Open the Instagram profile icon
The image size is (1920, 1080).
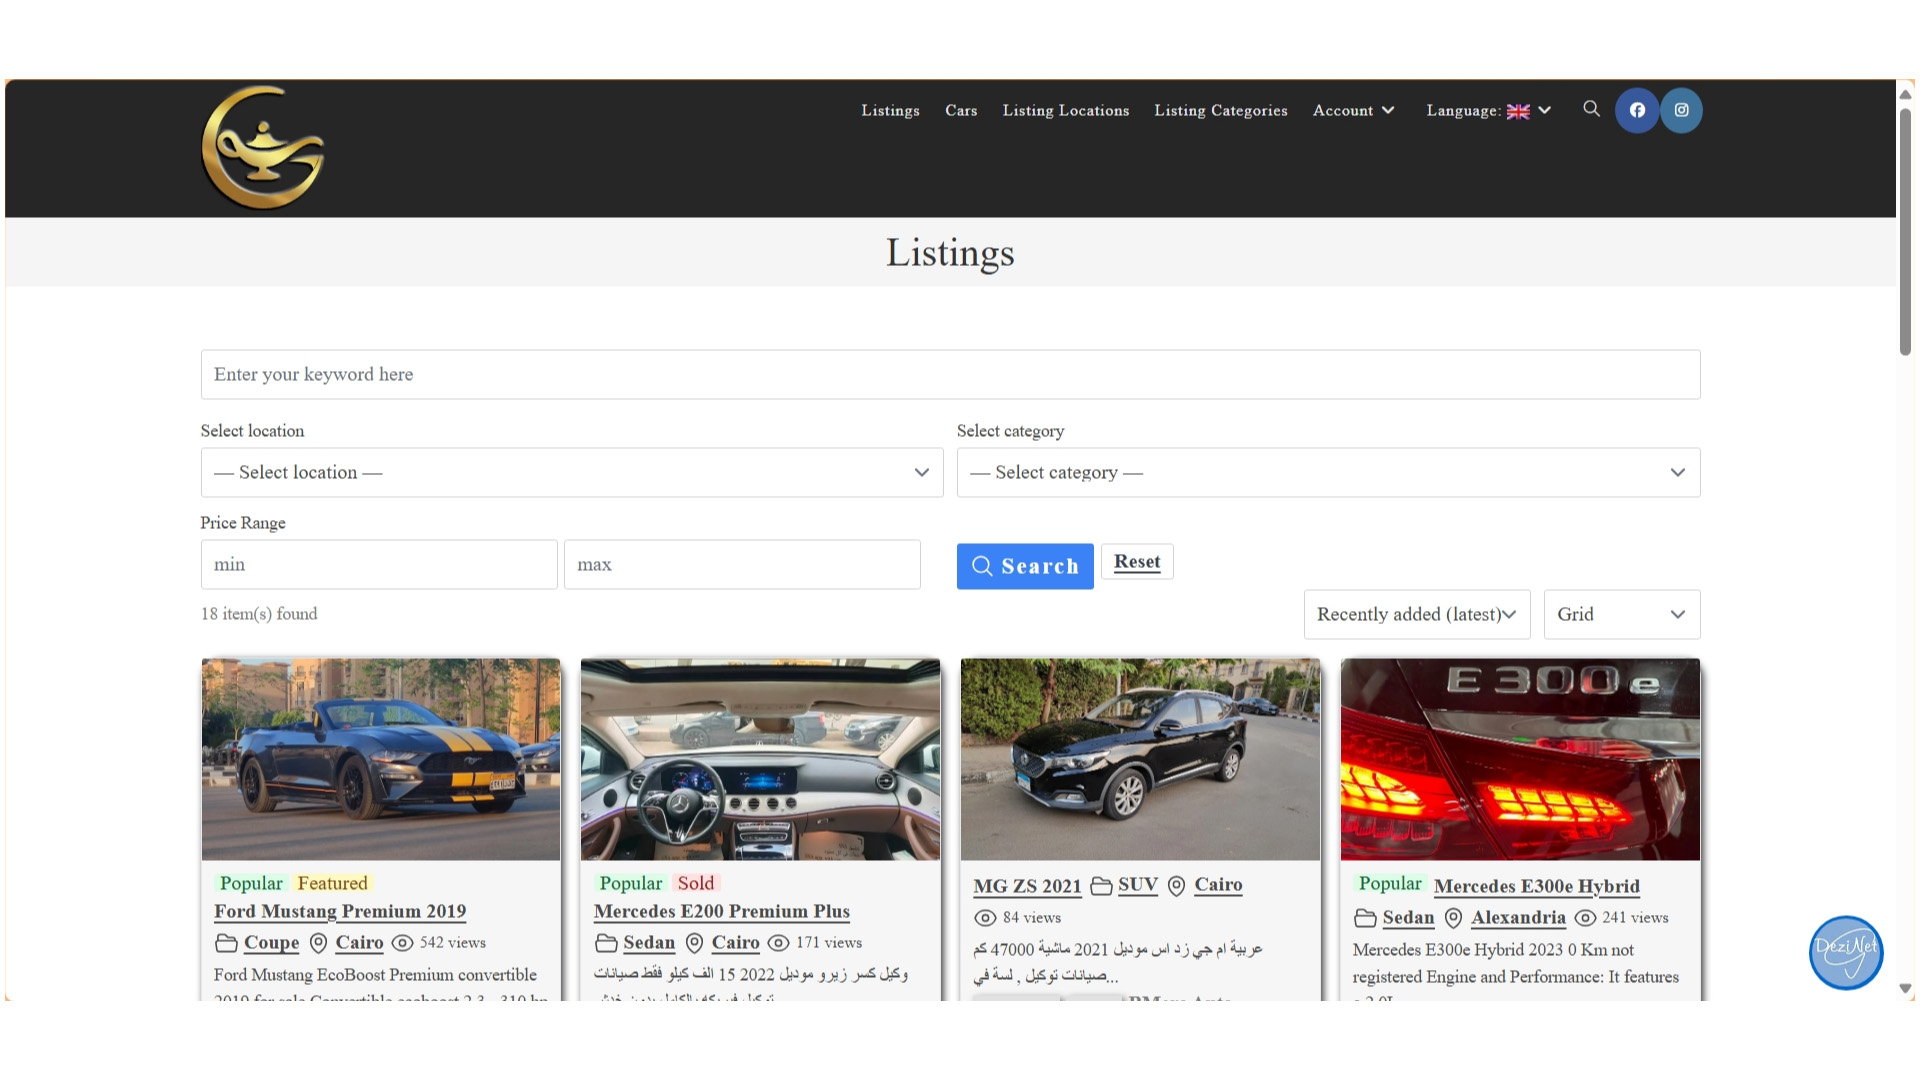coord(1681,110)
